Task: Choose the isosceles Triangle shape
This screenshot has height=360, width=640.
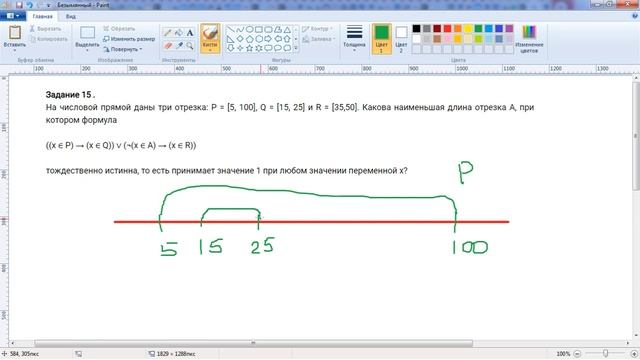Action: click(x=287, y=29)
